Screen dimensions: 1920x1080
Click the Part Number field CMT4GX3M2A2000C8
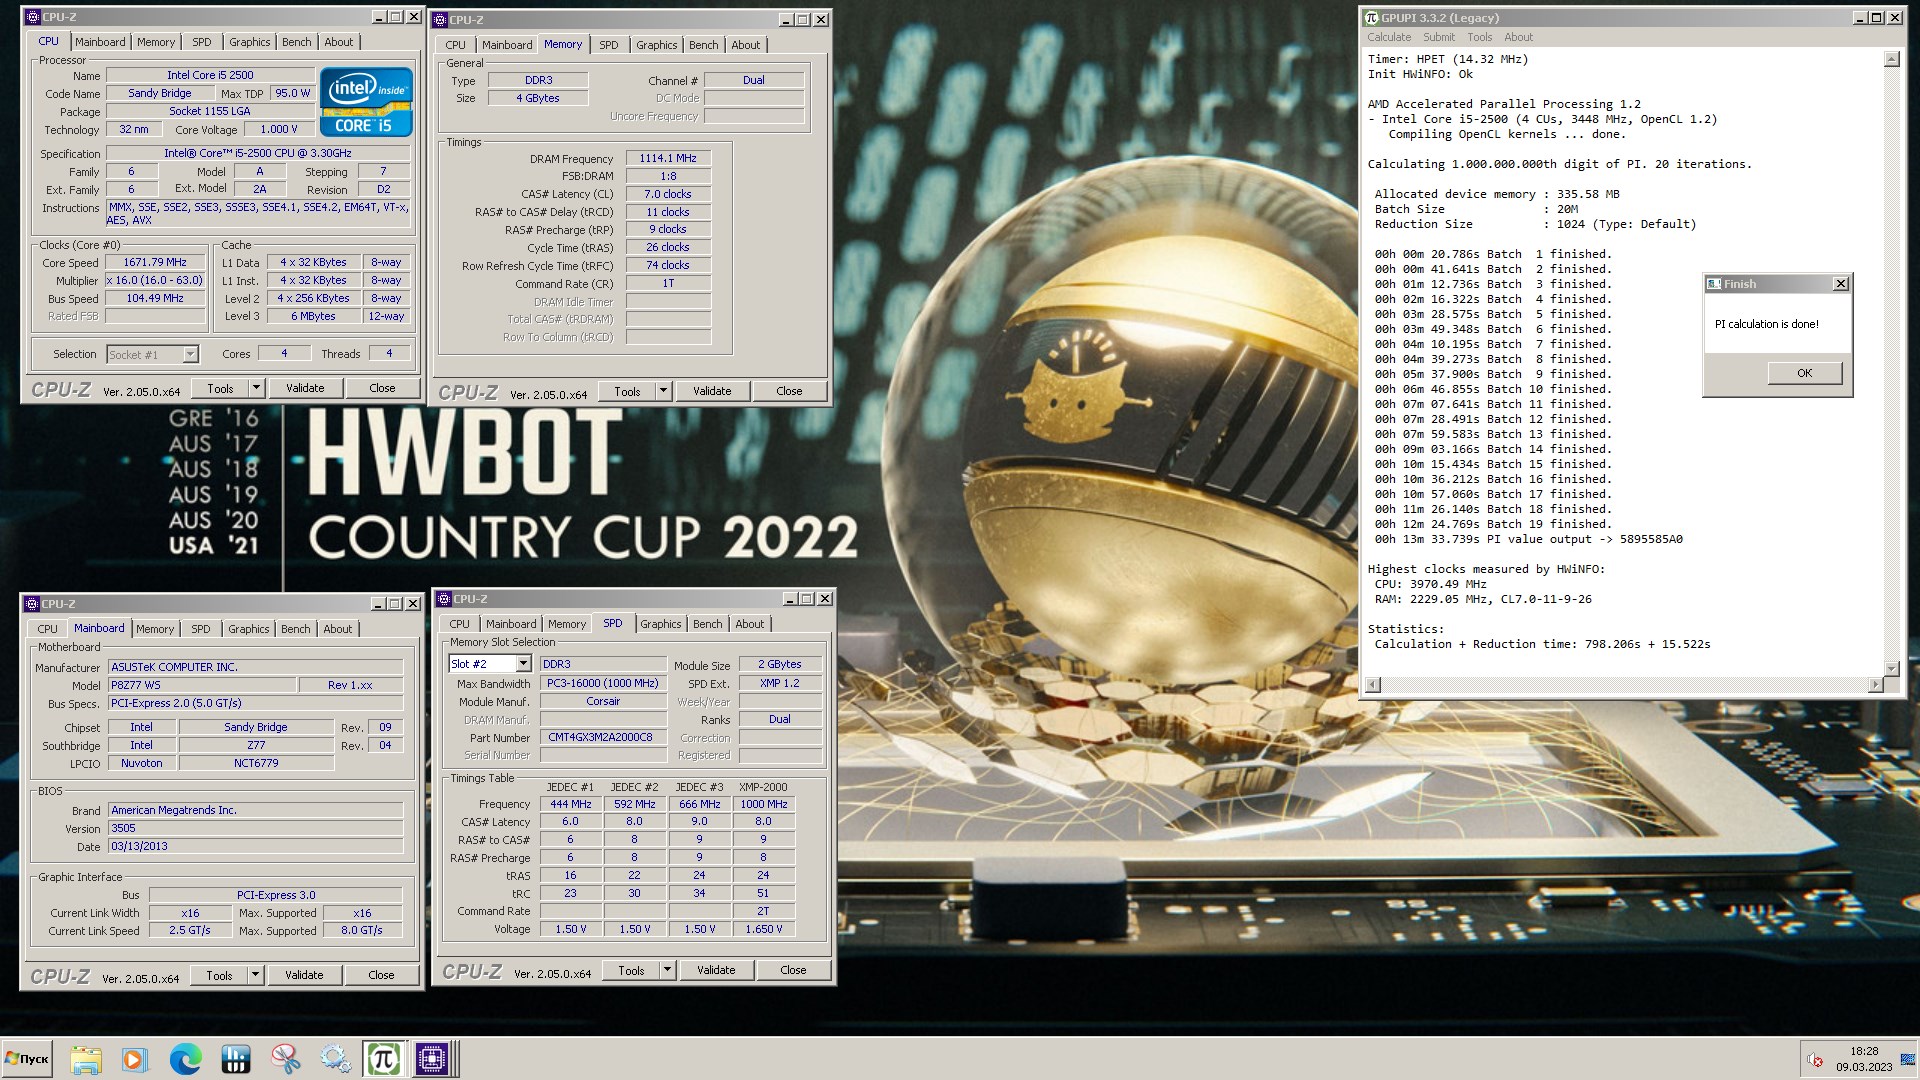pos(603,737)
